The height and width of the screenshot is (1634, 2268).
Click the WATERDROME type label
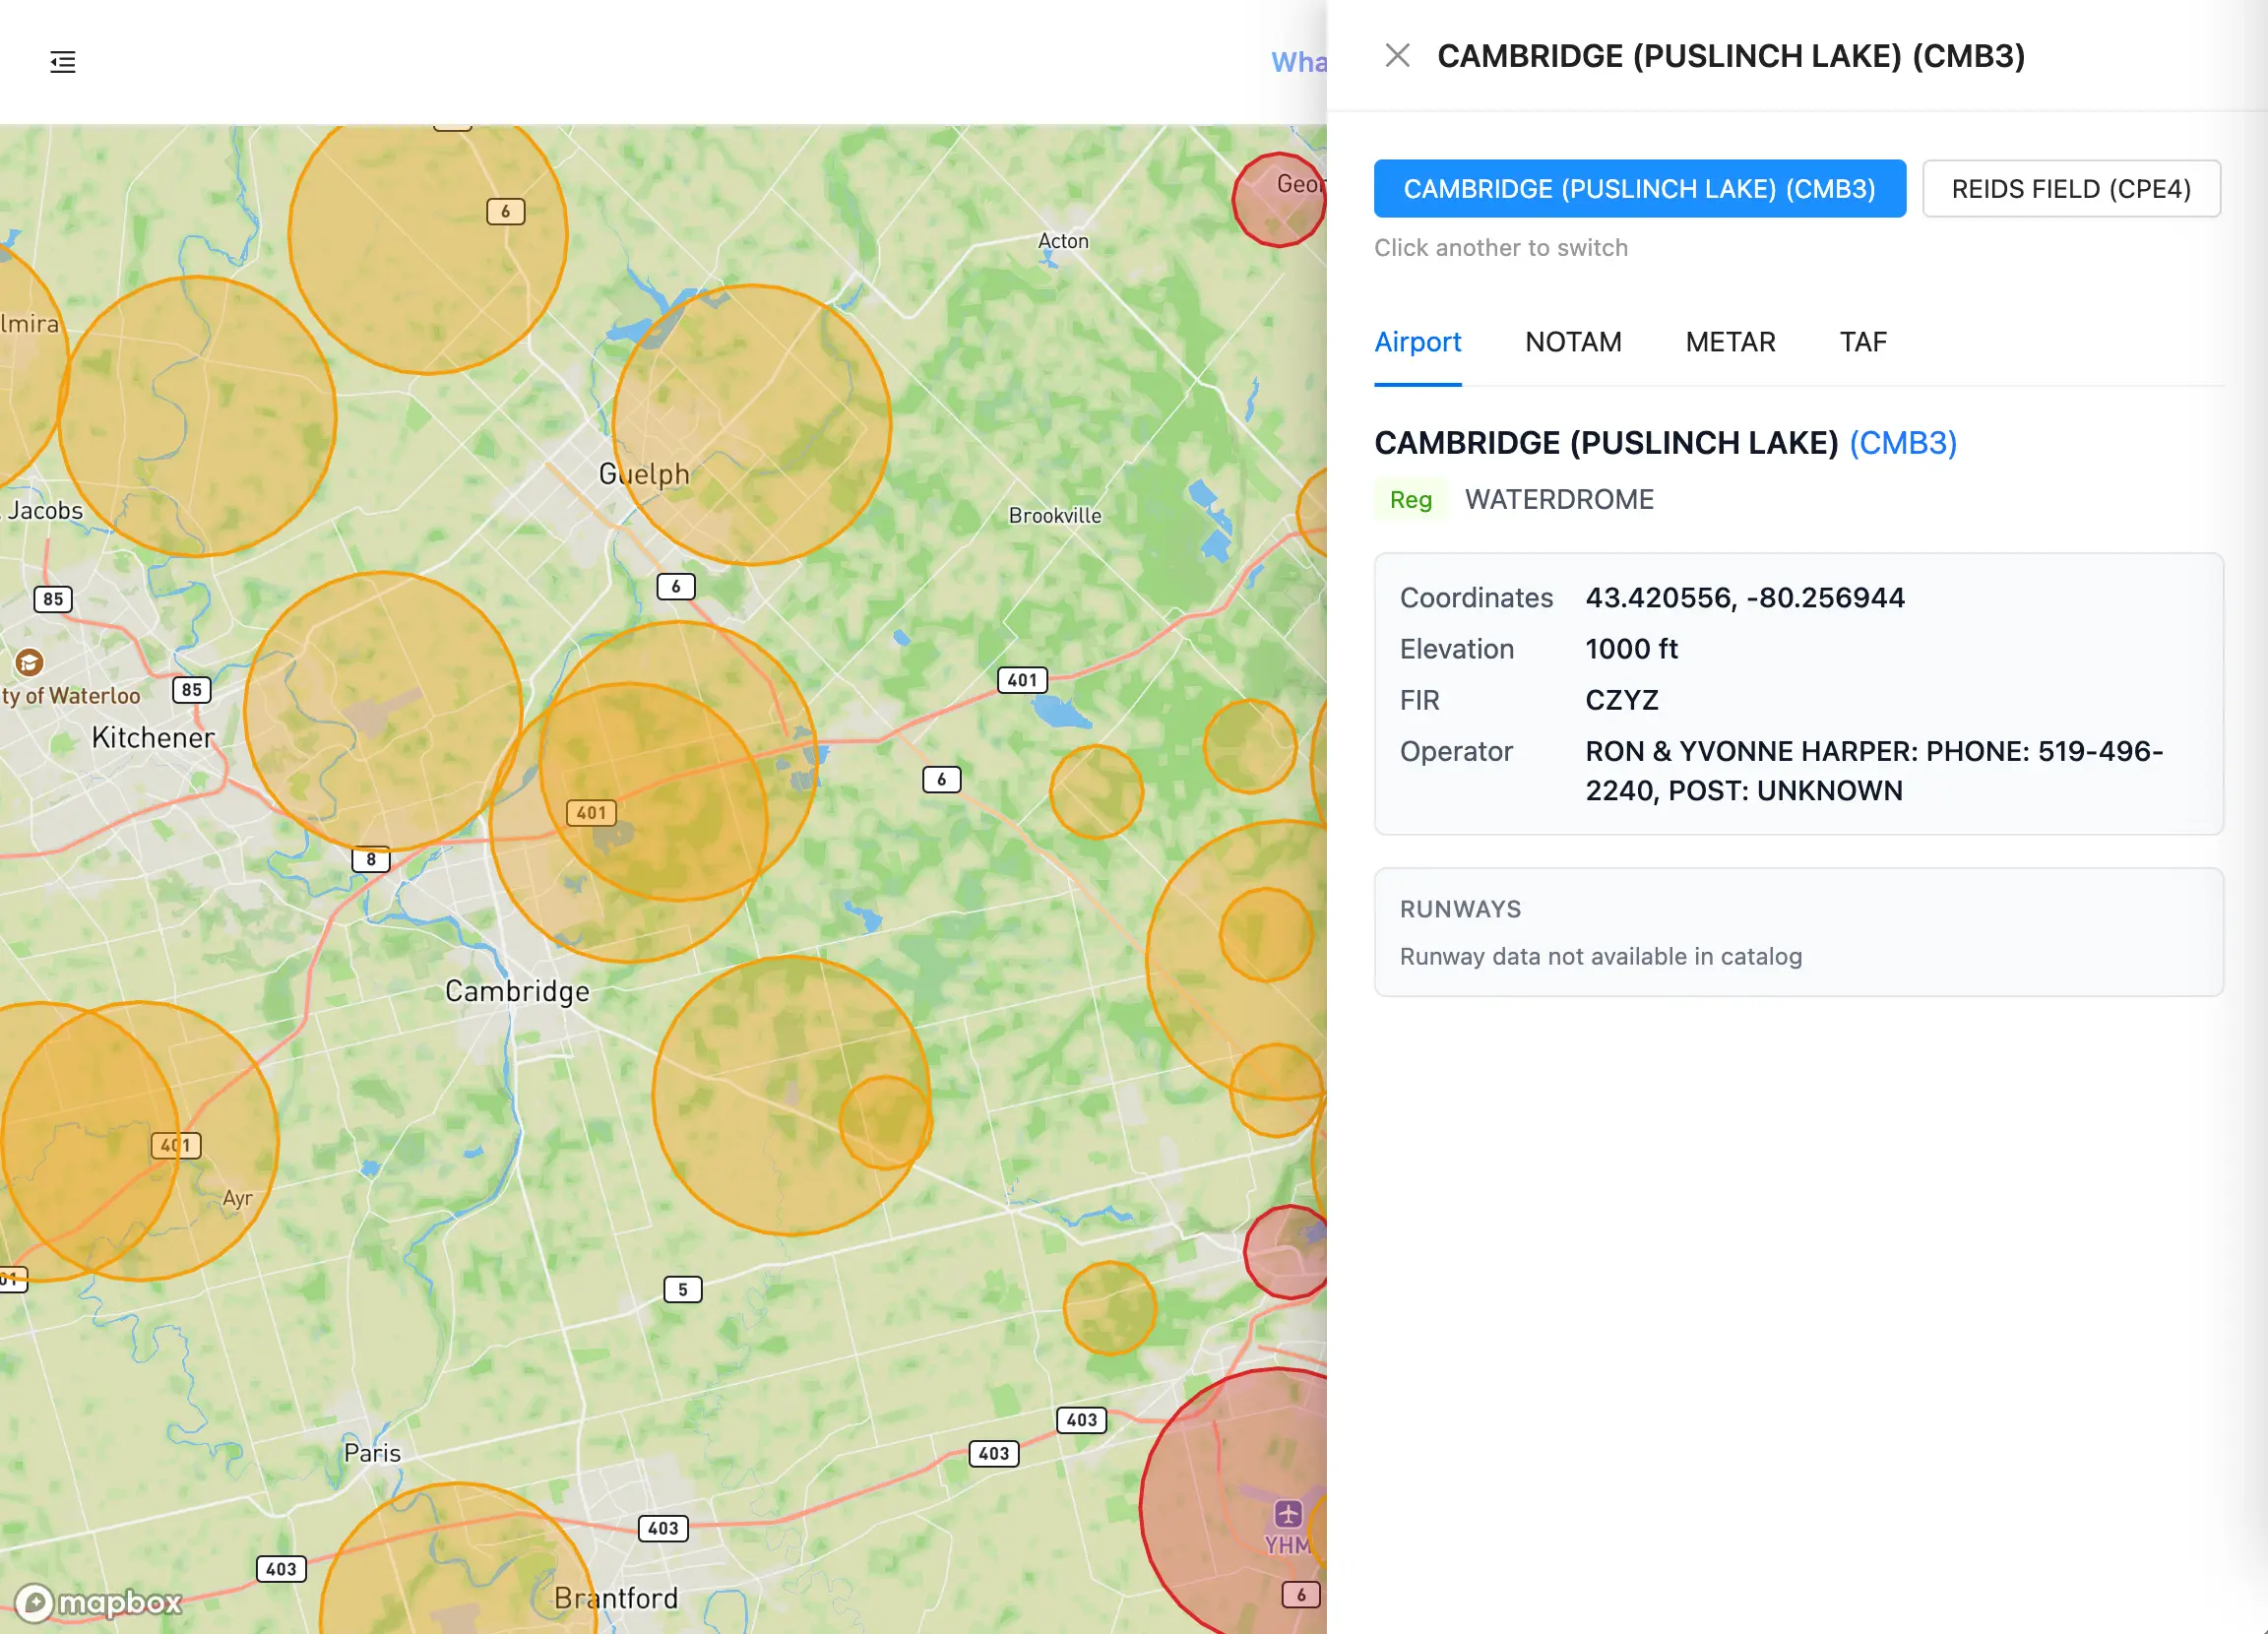pyautogui.click(x=1559, y=500)
